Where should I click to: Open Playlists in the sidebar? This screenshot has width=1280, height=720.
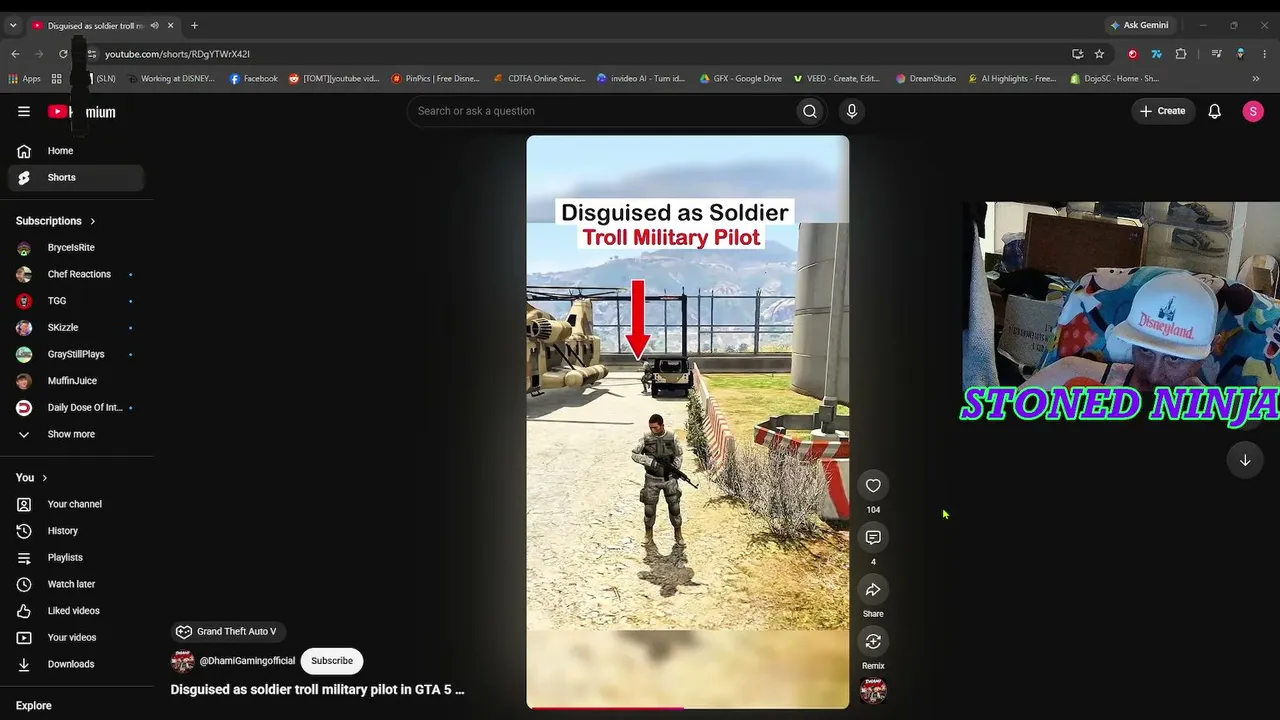pos(76,557)
